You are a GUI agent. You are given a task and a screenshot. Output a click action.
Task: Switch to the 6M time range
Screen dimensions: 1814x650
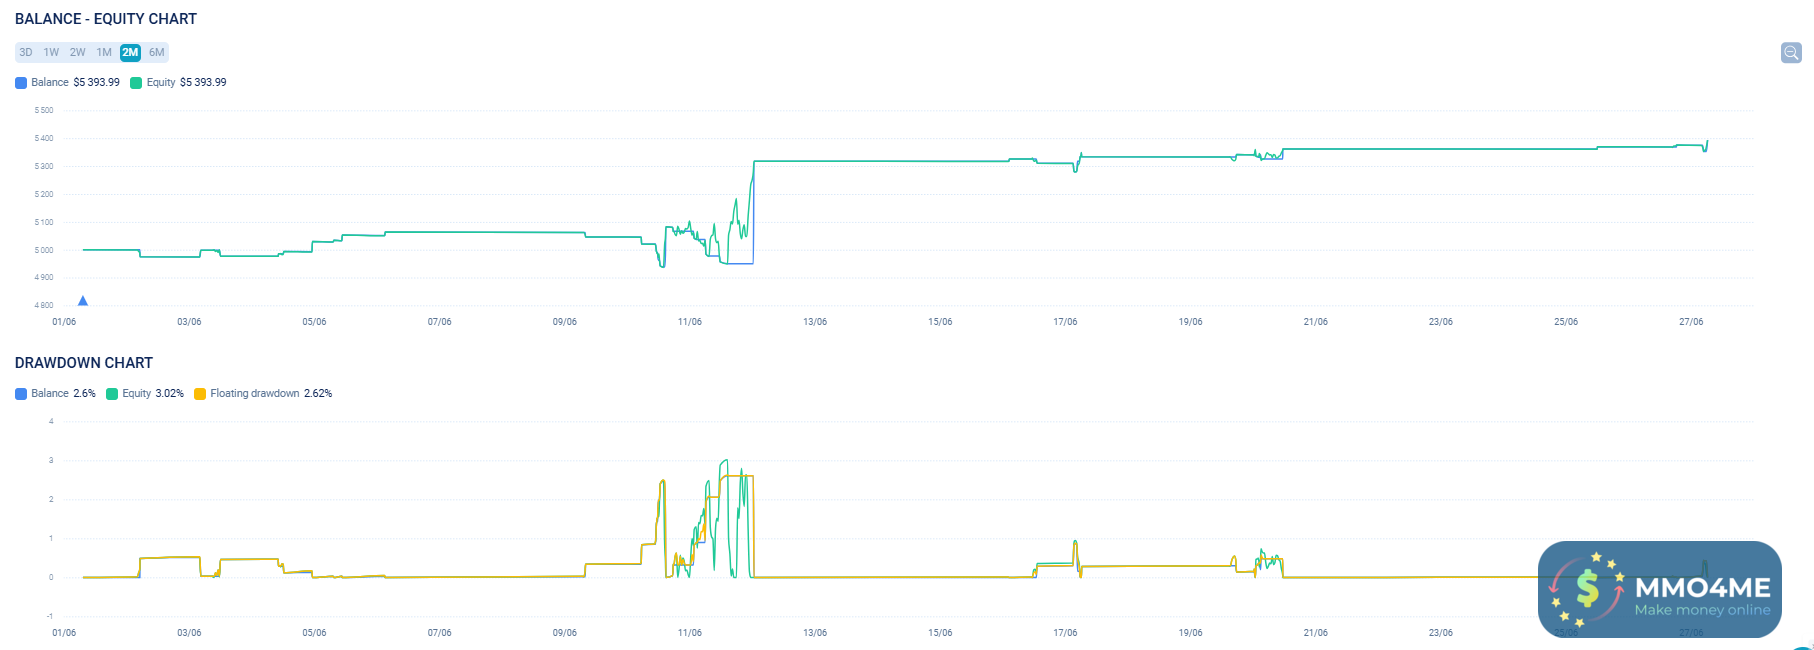[157, 53]
